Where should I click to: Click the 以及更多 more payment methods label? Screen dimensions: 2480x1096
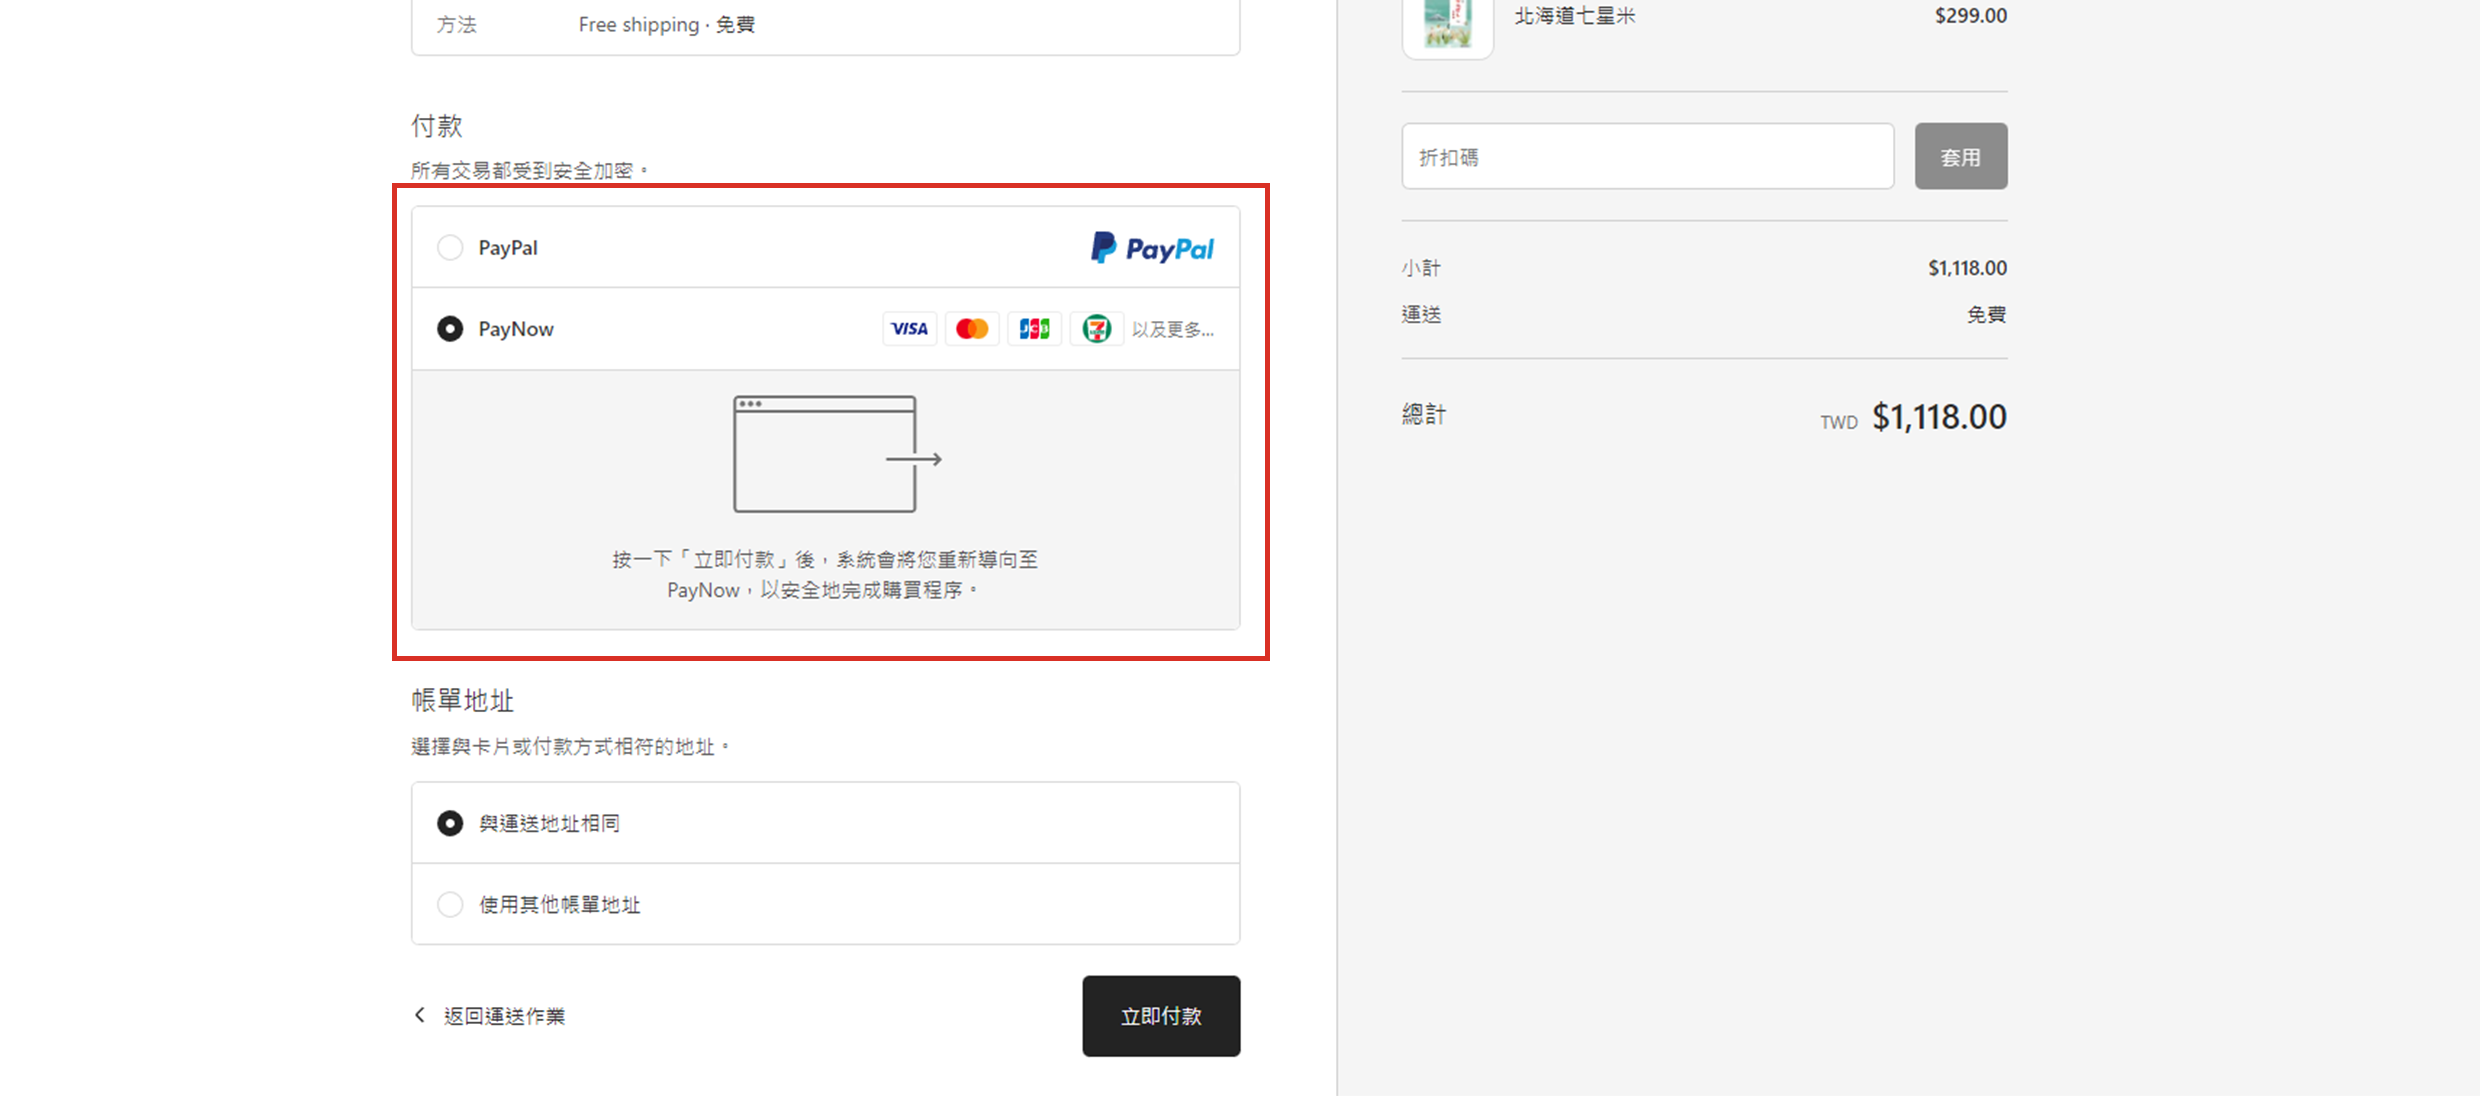click(x=1172, y=329)
